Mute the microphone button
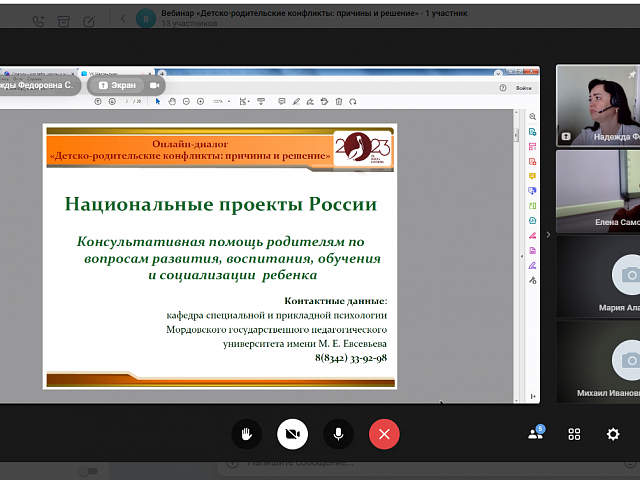 click(x=338, y=434)
